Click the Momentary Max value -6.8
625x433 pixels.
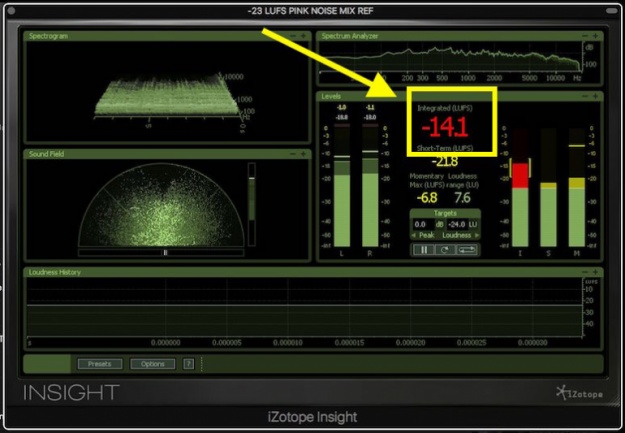pos(426,198)
